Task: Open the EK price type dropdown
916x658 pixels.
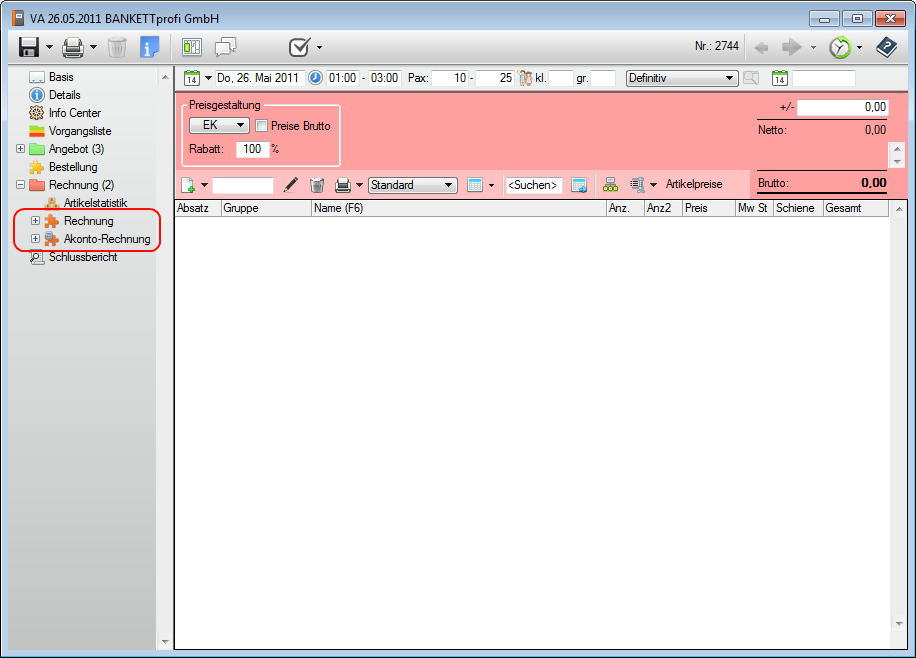Action: pos(219,126)
